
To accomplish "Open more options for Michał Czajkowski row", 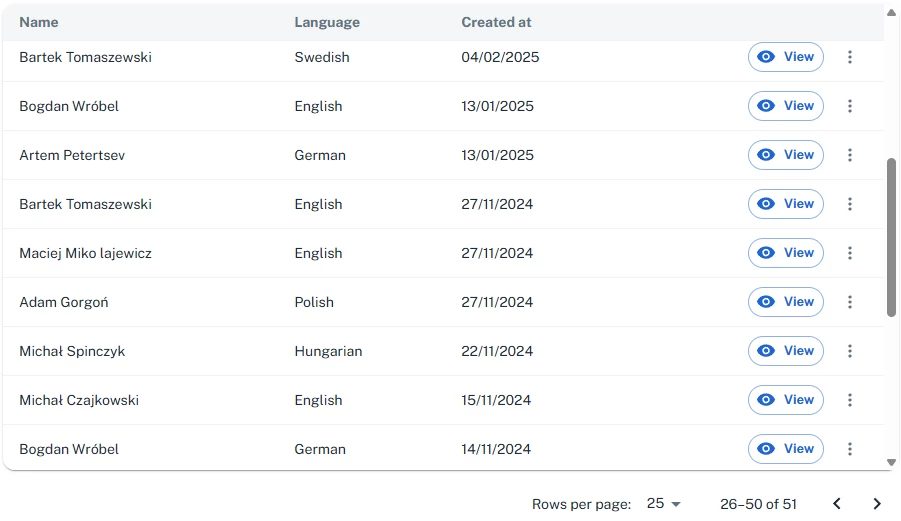I will [850, 400].
